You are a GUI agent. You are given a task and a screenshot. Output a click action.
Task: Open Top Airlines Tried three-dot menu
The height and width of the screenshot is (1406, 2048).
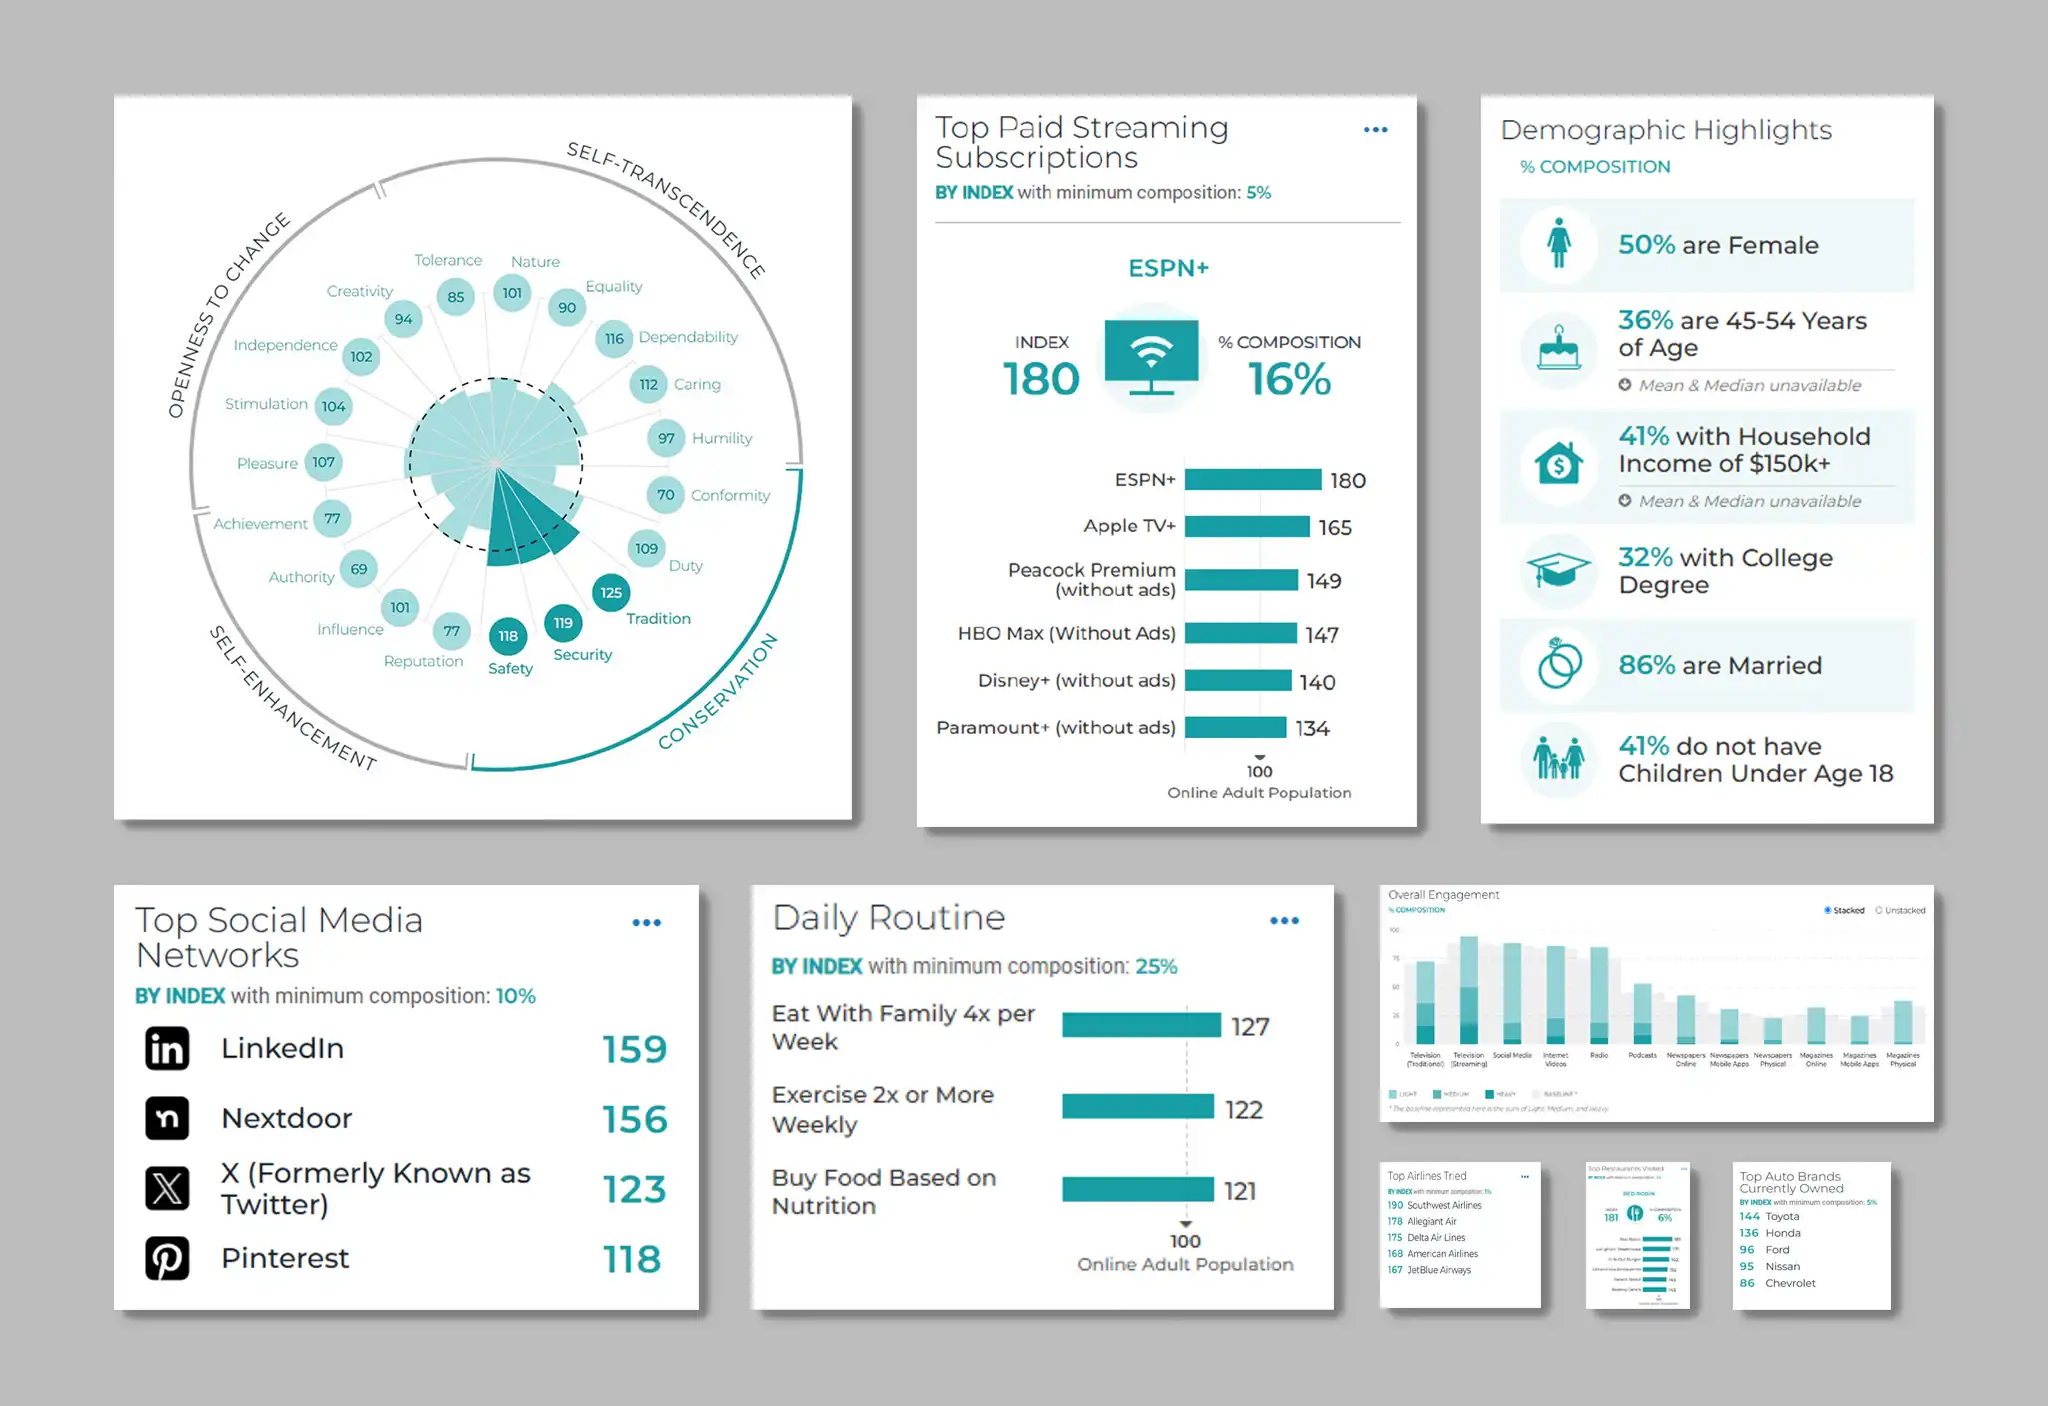click(1525, 1176)
